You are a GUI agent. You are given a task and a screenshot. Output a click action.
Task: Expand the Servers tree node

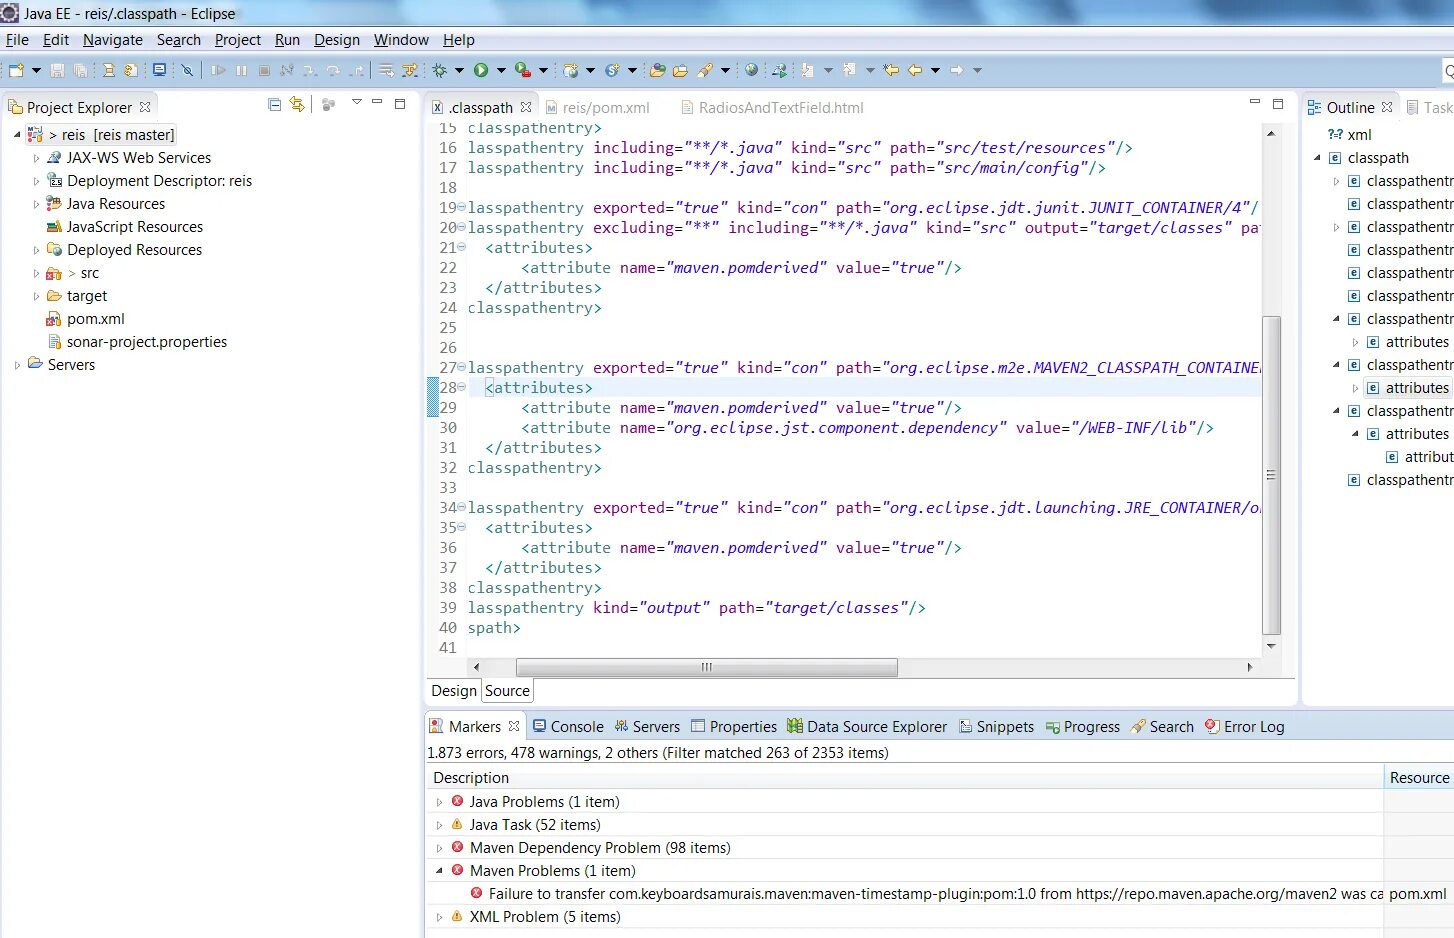17,365
